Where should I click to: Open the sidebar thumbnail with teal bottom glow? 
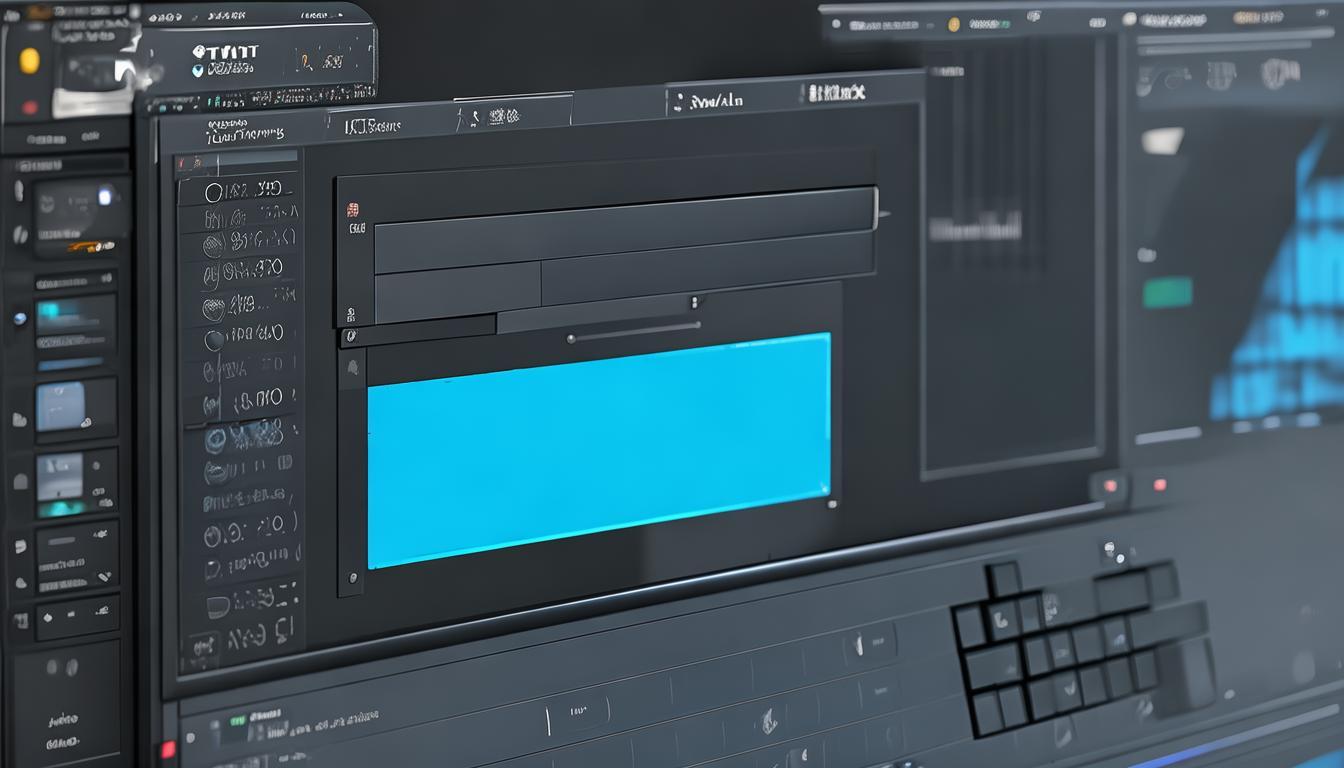tap(61, 485)
